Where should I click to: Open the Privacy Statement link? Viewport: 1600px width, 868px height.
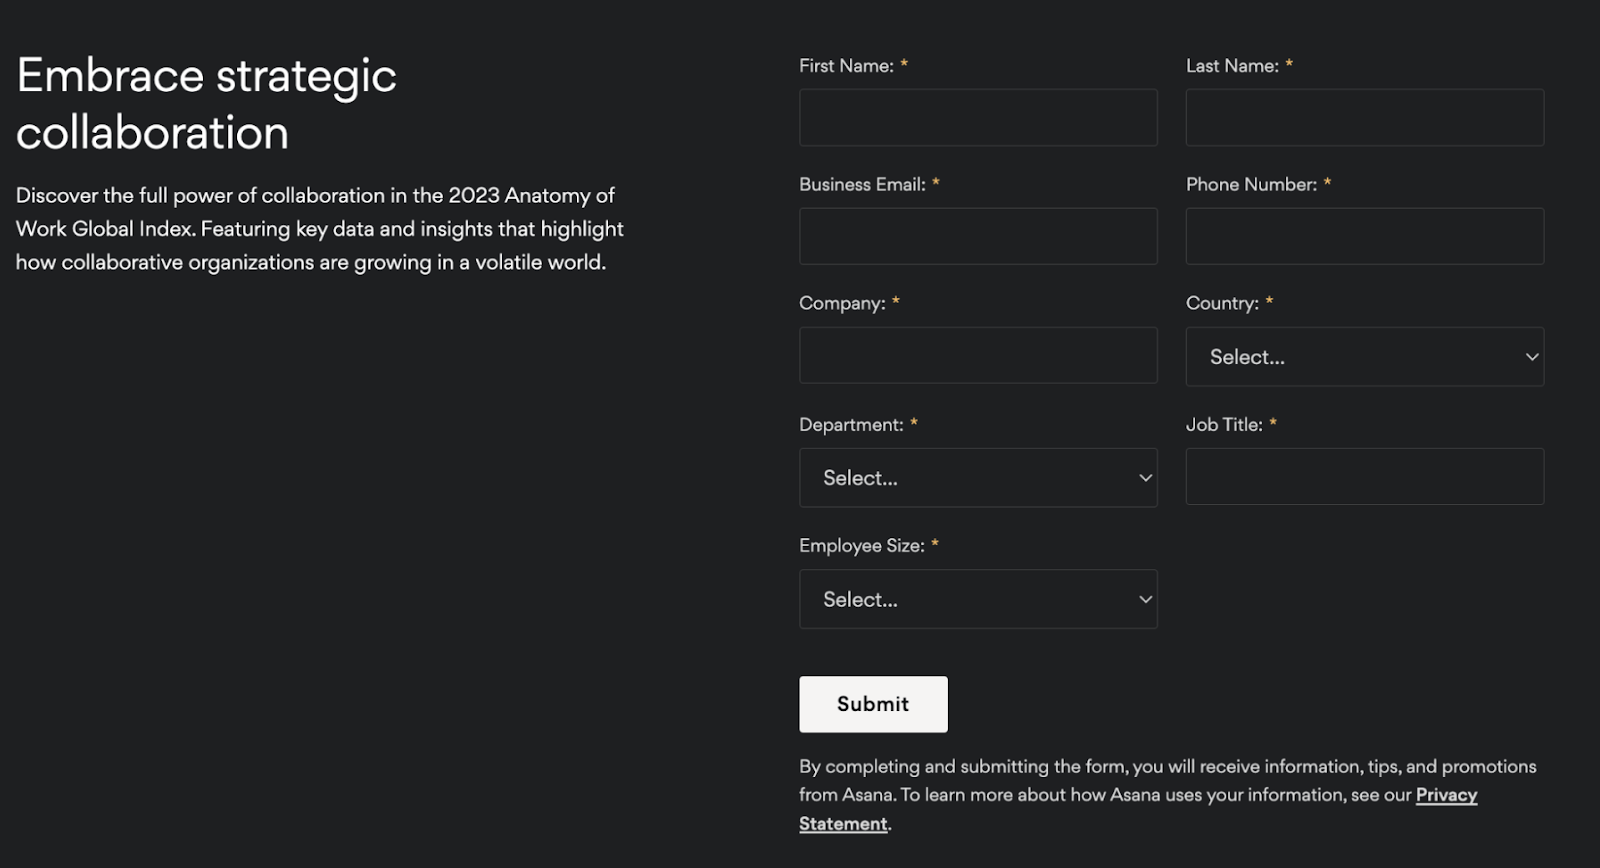point(1446,796)
